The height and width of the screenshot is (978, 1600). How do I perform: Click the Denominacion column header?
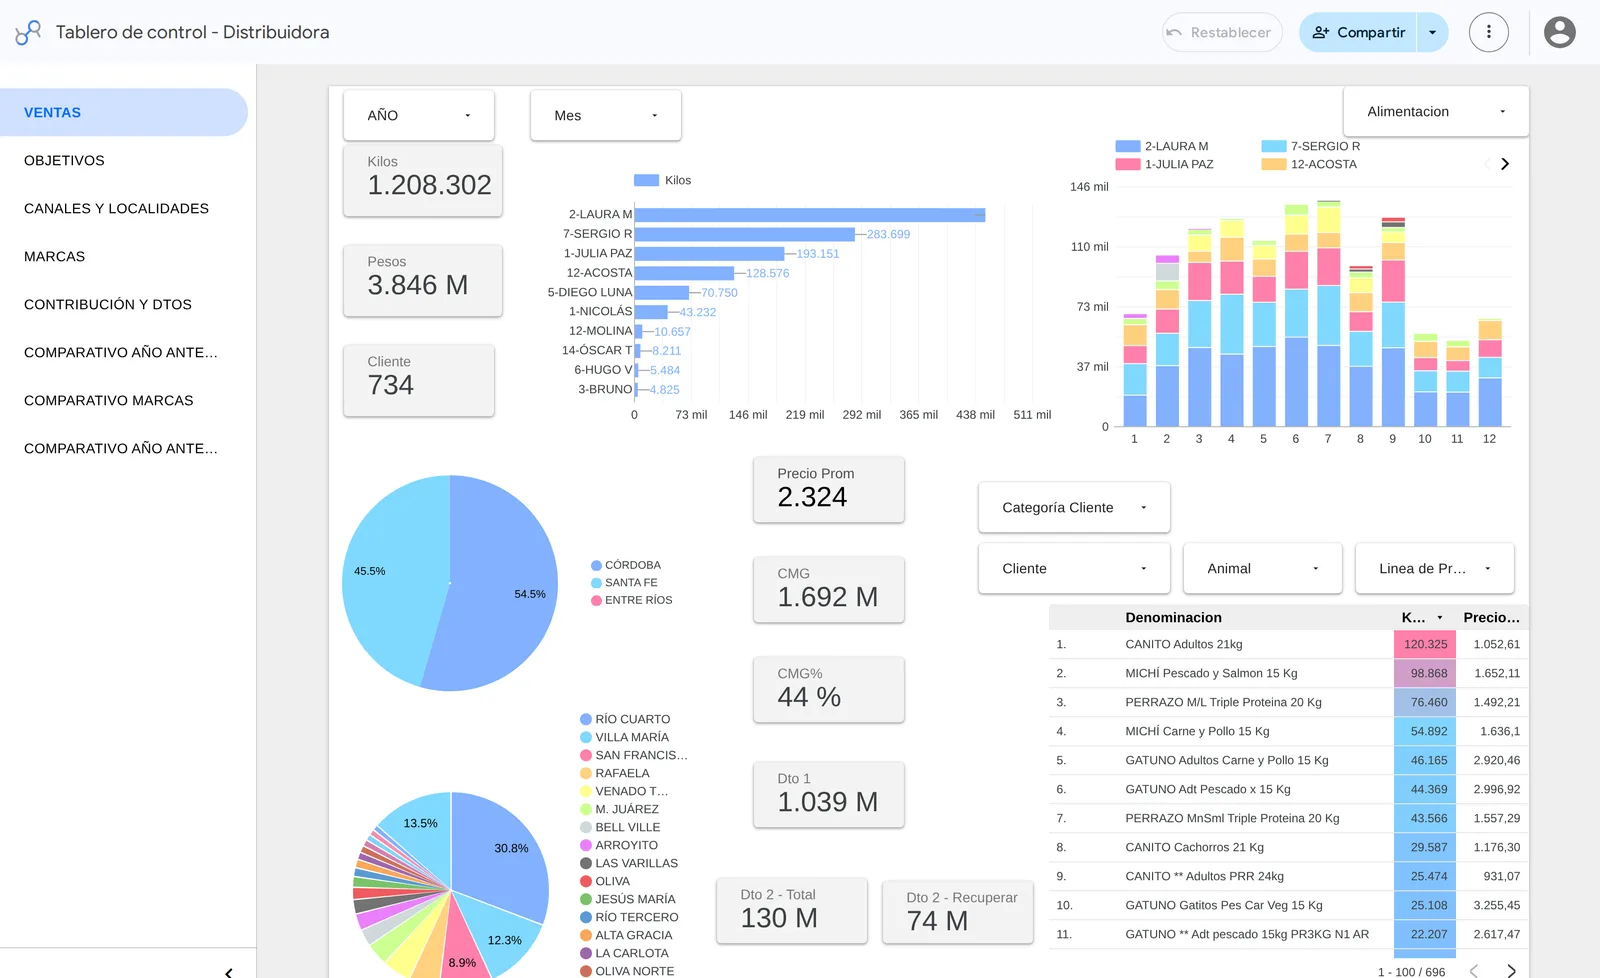coord(1173,617)
